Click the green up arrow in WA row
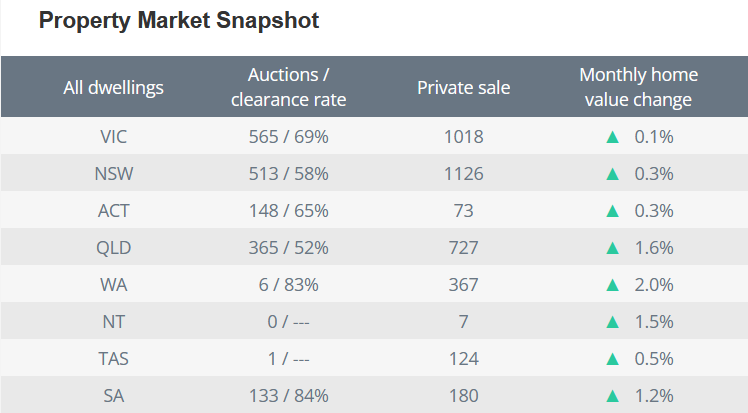The width and height of the screenshot is (748, 413). (x=613, y=285)
